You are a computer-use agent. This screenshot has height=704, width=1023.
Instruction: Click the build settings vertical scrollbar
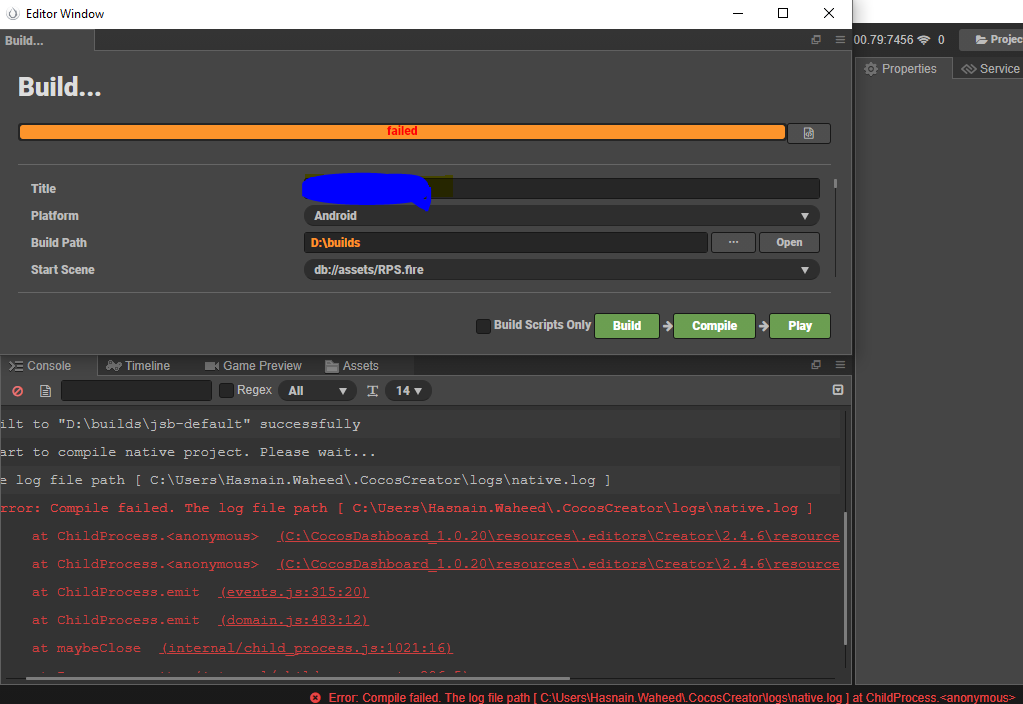[835, 184]
